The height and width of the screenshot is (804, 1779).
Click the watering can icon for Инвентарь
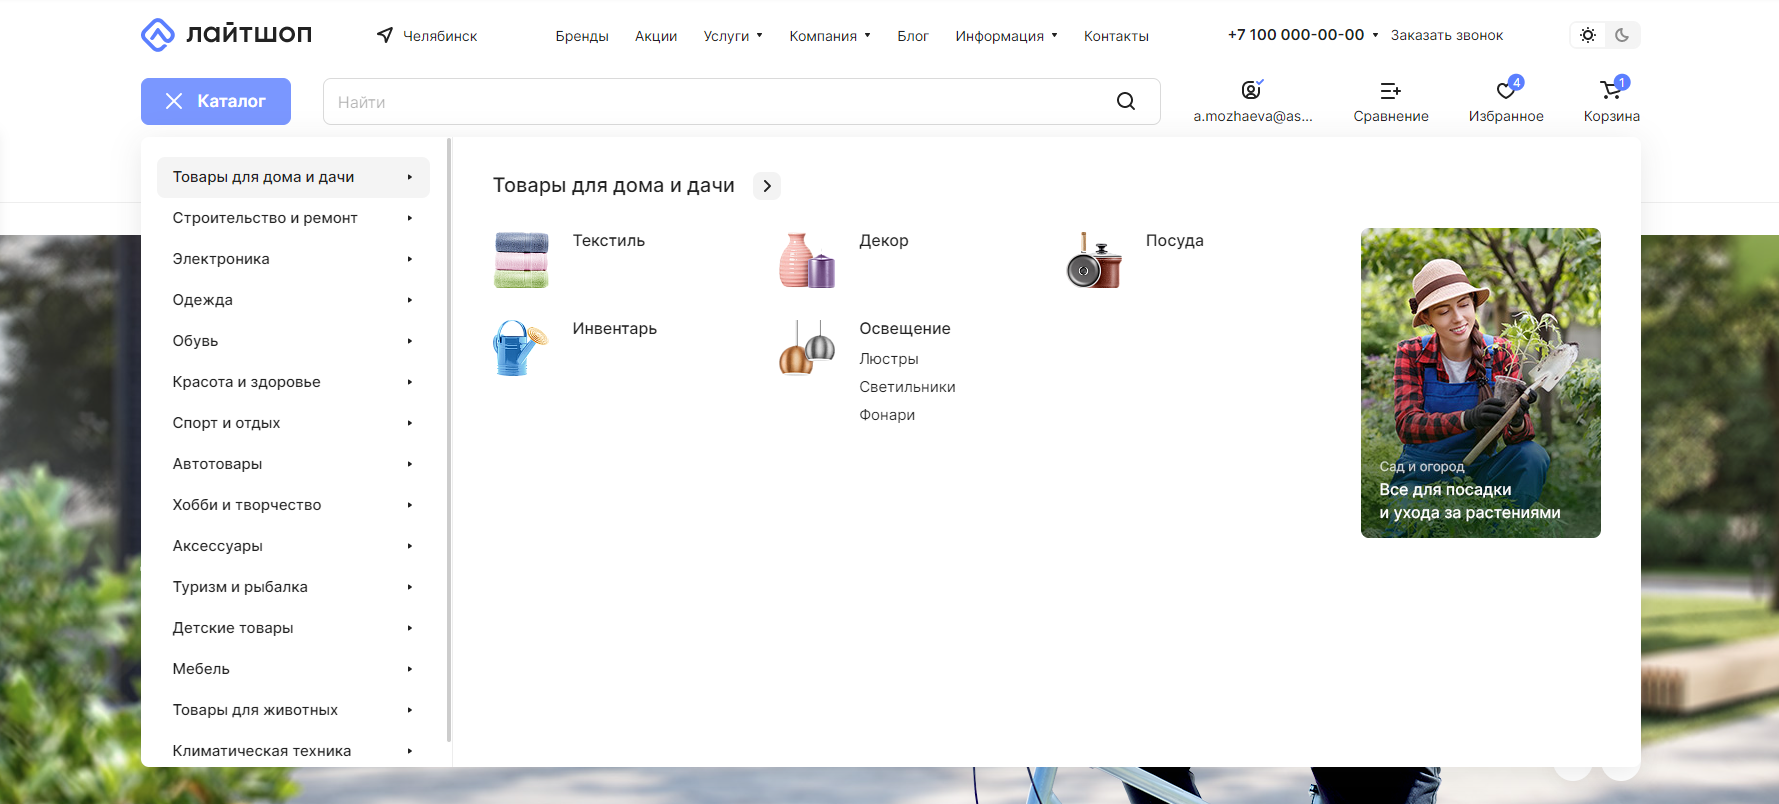[521, 348]
